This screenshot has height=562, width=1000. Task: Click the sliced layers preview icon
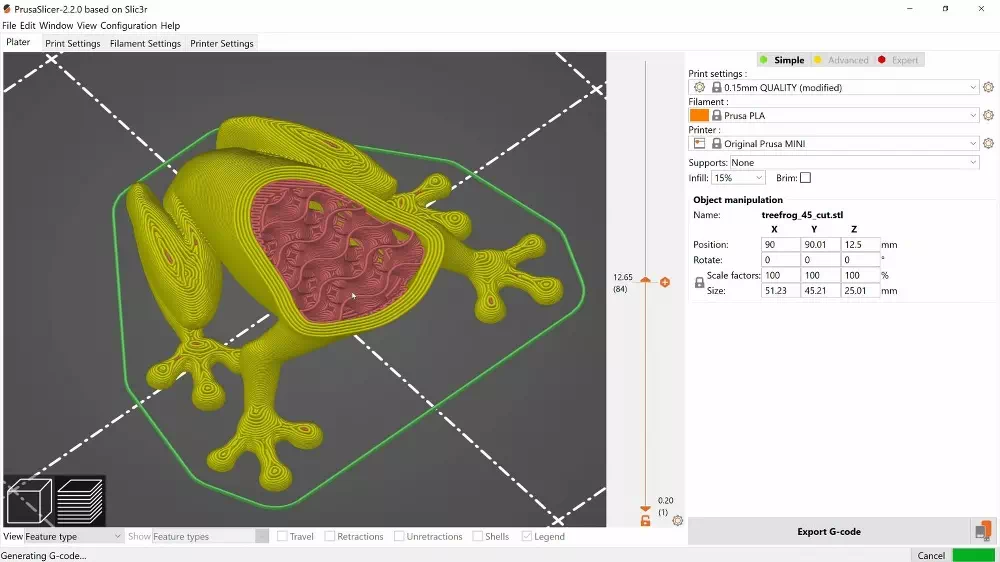pyautogui.click(x=80, y=501)
